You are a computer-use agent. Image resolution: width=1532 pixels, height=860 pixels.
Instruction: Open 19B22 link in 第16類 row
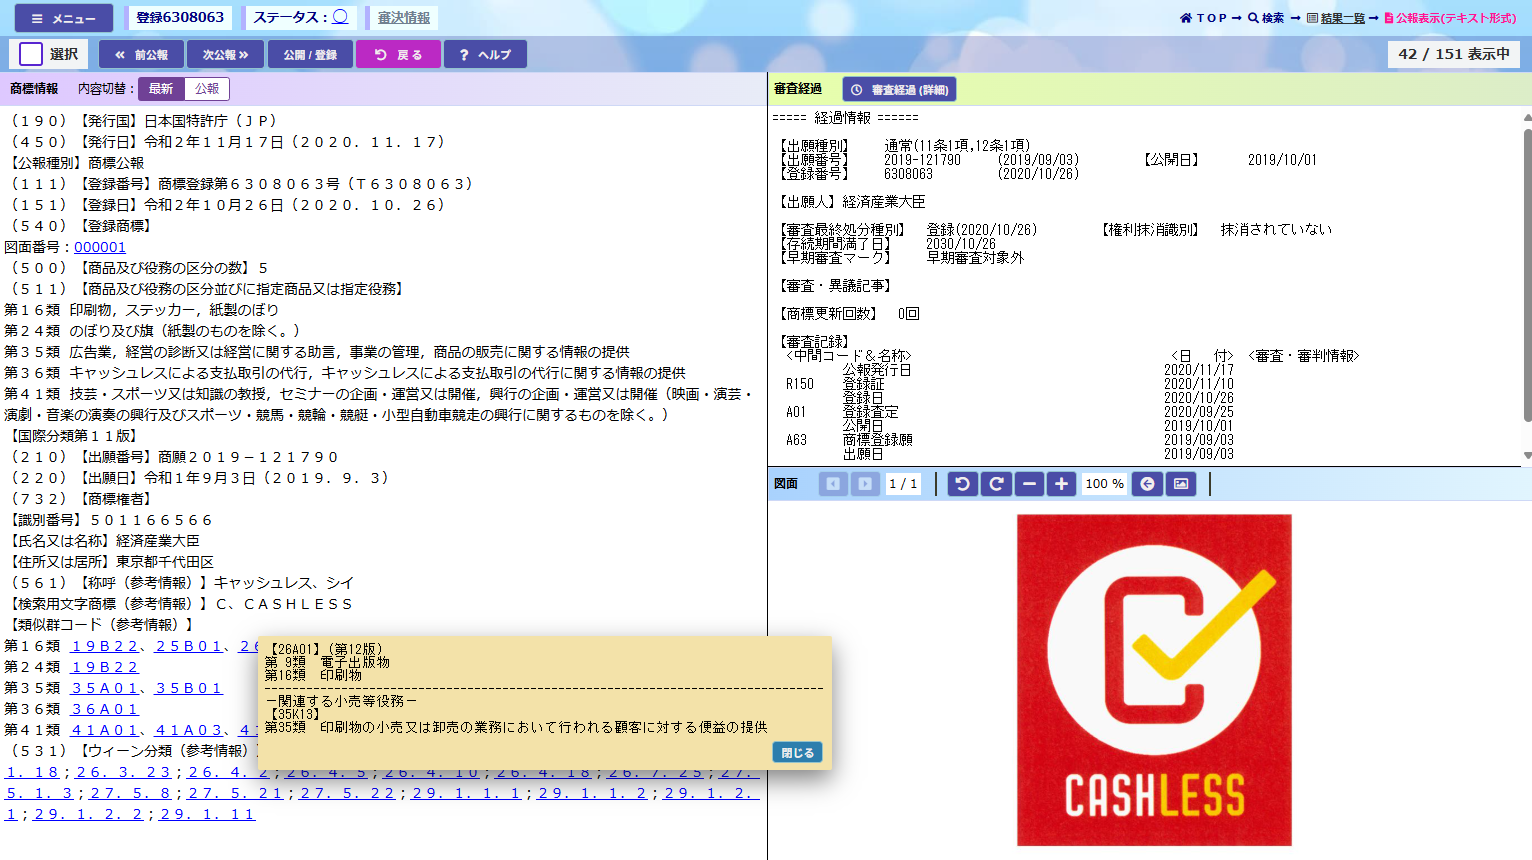104,646
